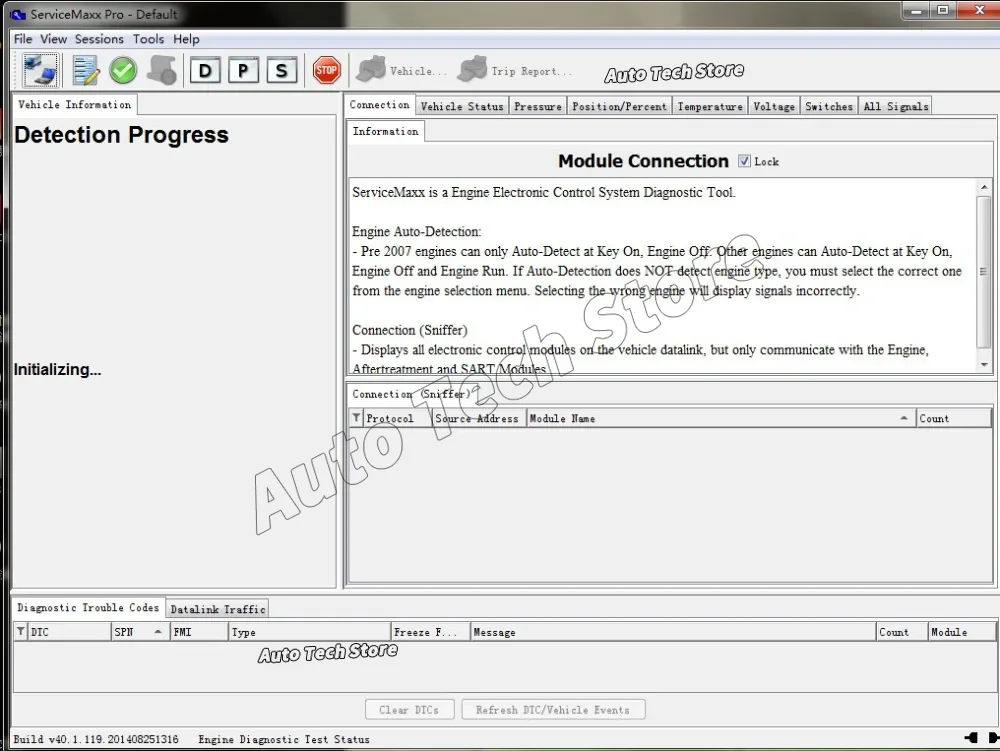The image size is (1000, 751).
Task: Sort by Sniffer Count column header
Action: [953, 418]
